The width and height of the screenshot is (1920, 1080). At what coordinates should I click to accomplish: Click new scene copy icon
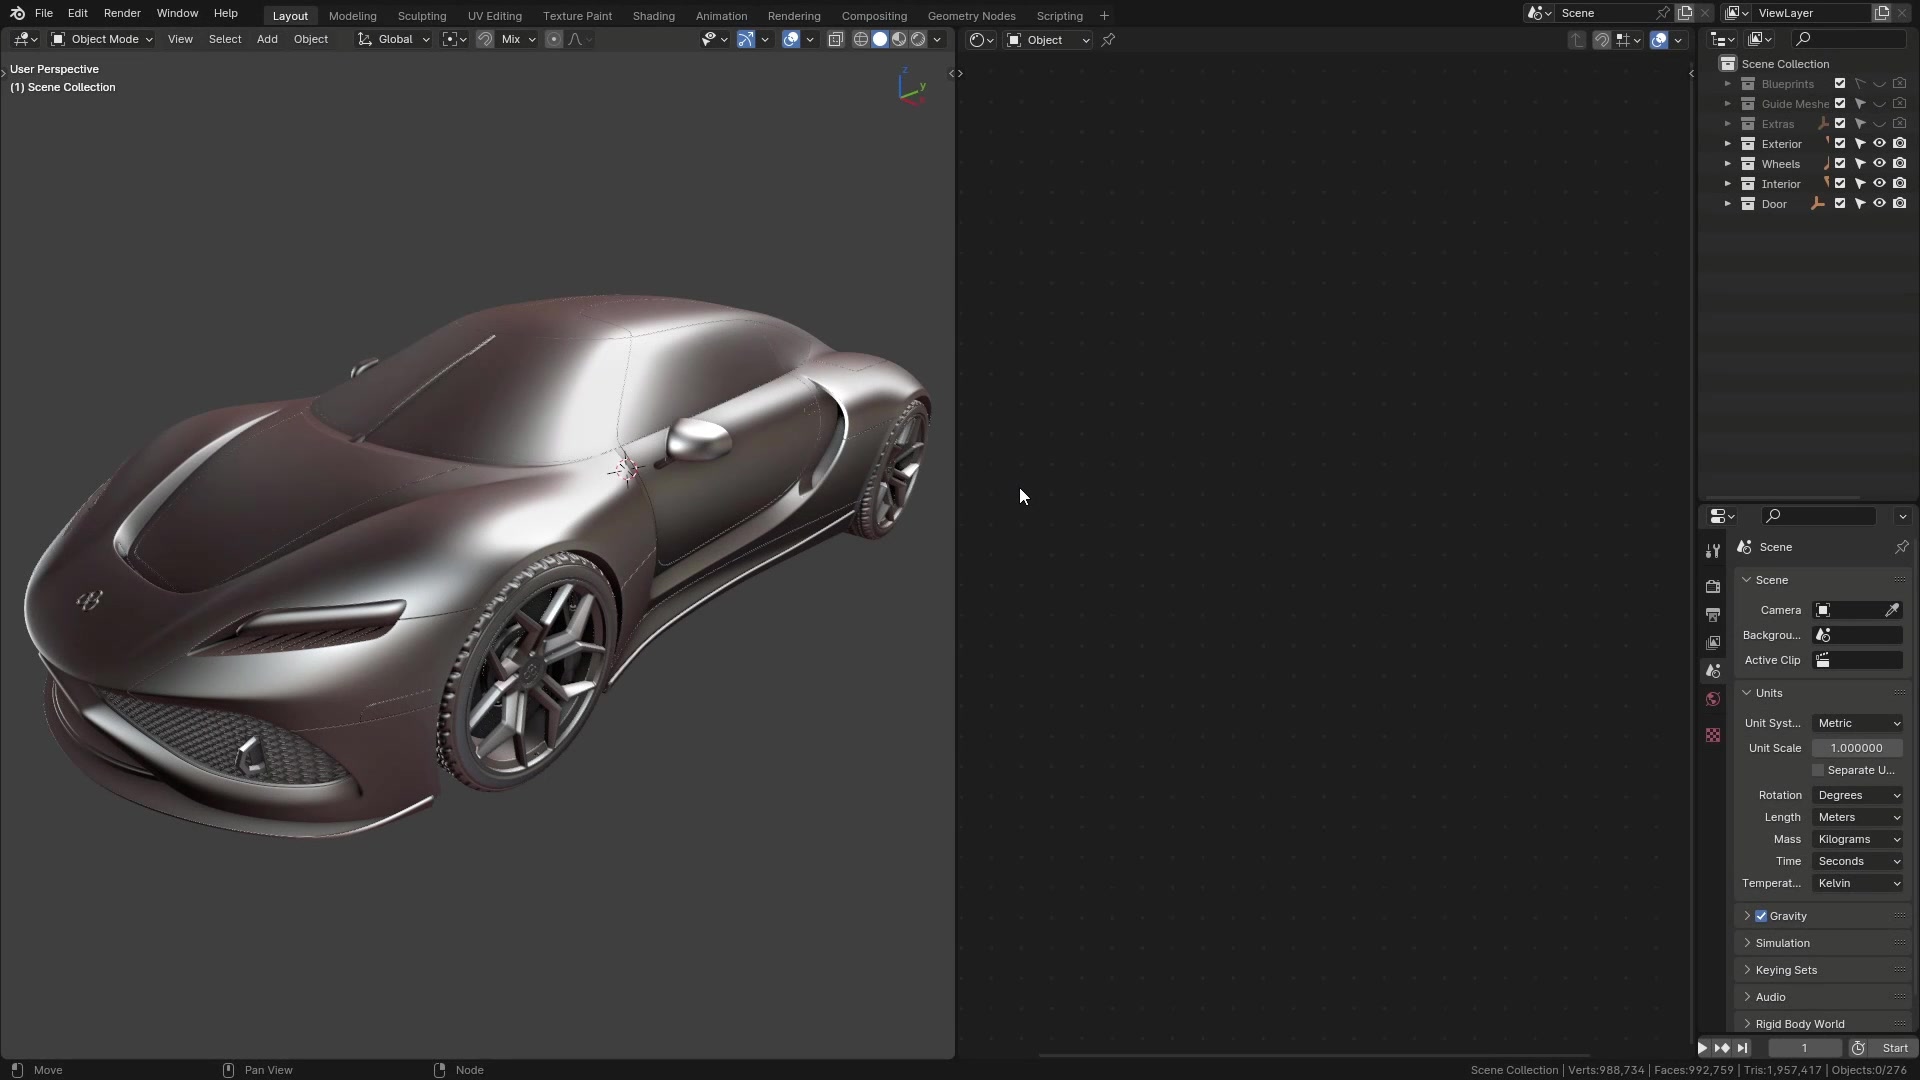(1685, 13)
